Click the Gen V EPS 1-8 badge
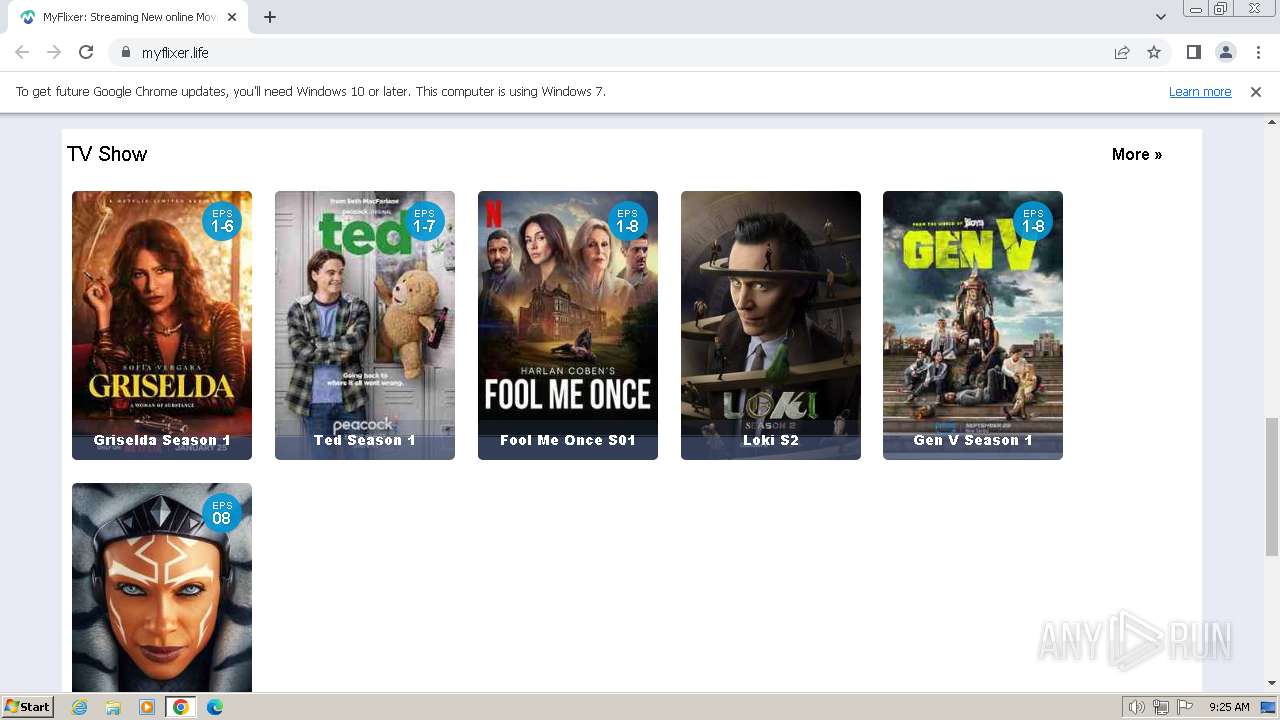The image size is (1280, 720). 1033,221
